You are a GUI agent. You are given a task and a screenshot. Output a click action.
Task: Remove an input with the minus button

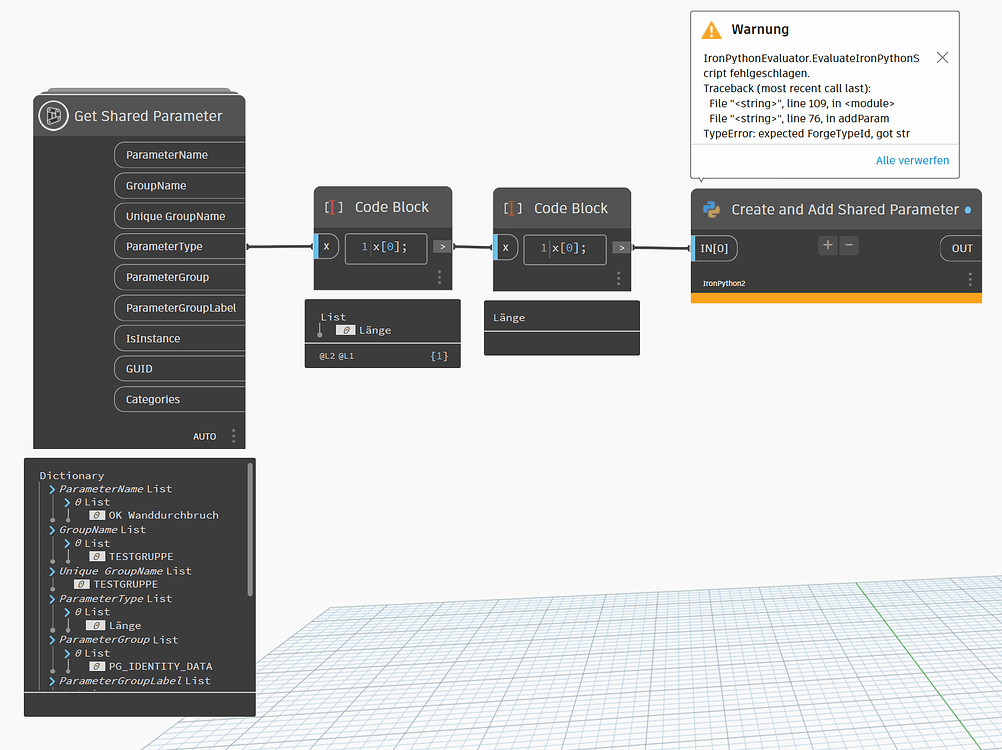pyautogui.click(x=849, y=244)
